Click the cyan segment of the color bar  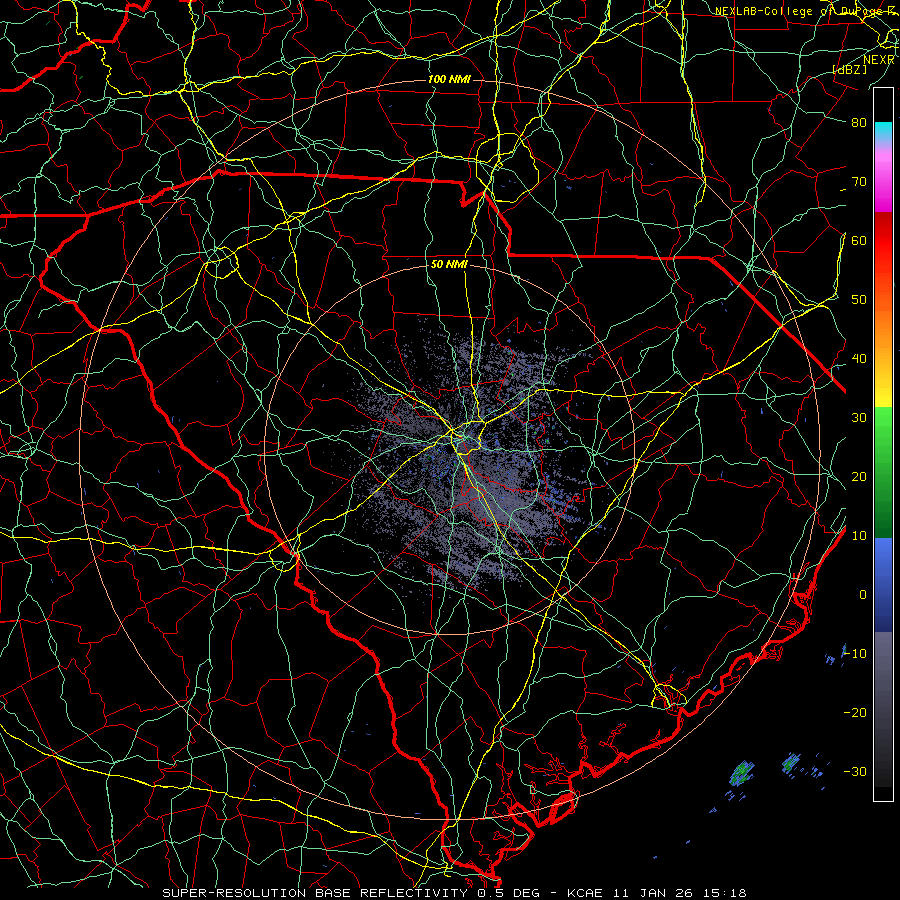883,132
